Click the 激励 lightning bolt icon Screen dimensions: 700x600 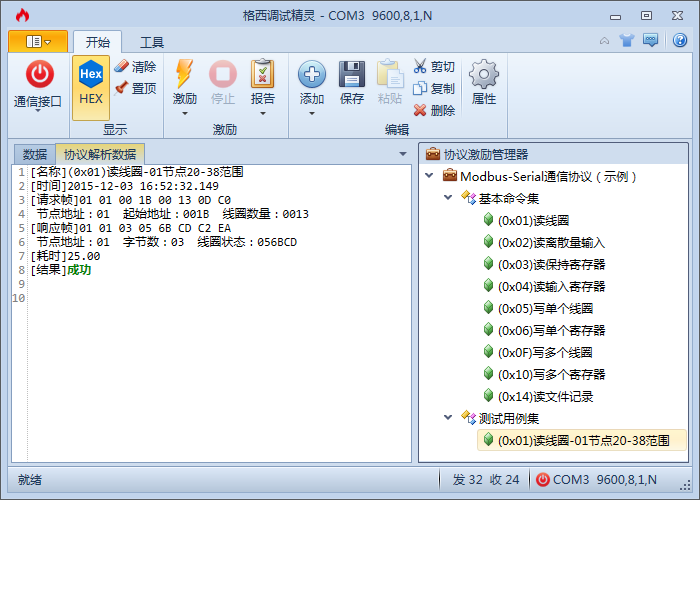[184, 74]
